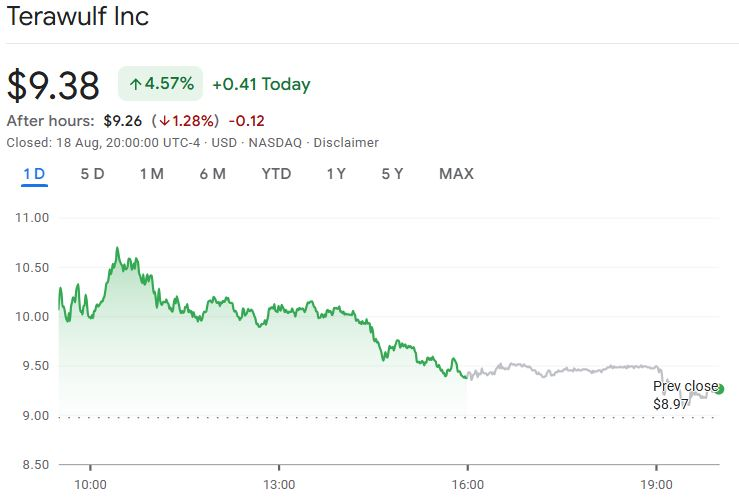The width and height of the screenshot is (739, 499).
Task: Select the 1D time range tab
Action: click(34, 174)
